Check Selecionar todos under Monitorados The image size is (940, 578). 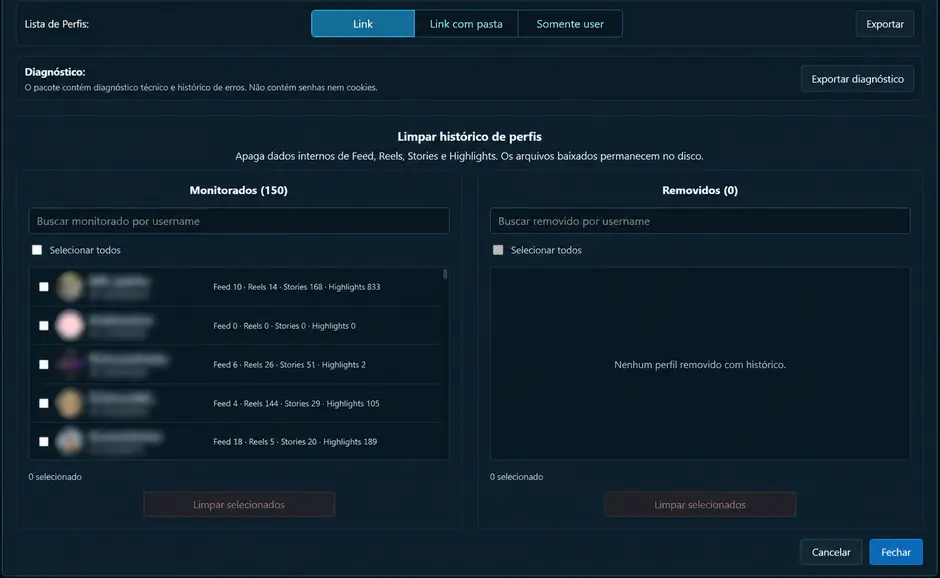tap(37, 250)
